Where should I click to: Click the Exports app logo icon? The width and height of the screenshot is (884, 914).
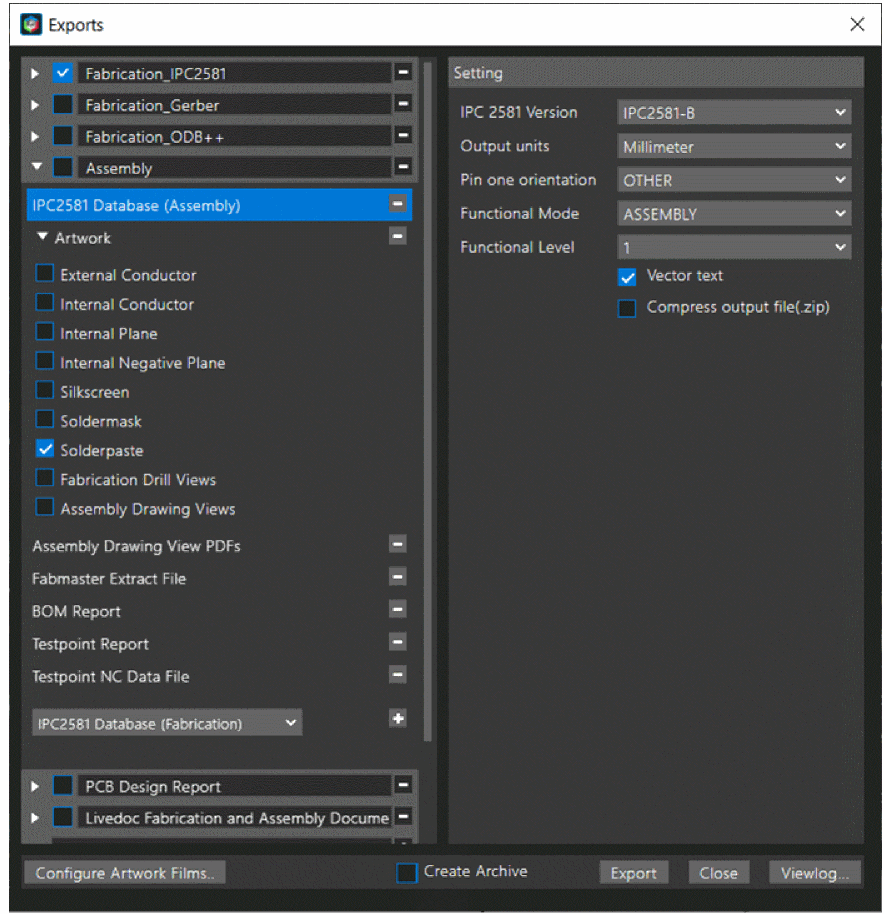[x=31, y=24]
